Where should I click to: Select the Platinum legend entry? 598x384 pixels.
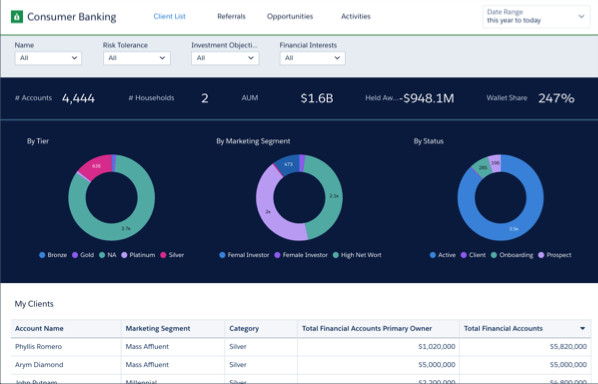138,255
